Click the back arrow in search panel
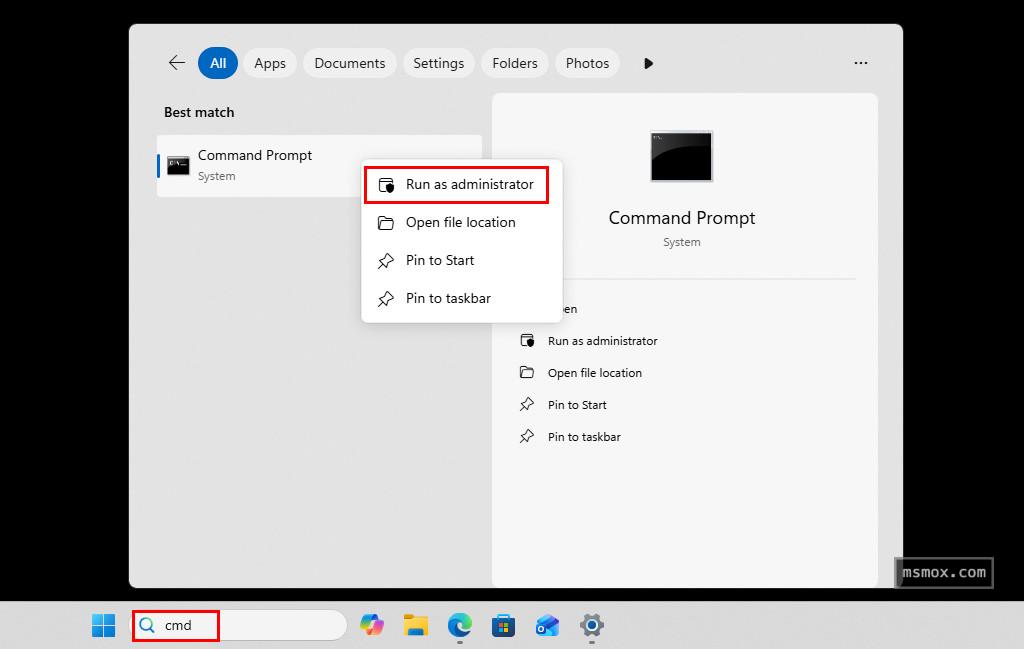 (177, 63)
